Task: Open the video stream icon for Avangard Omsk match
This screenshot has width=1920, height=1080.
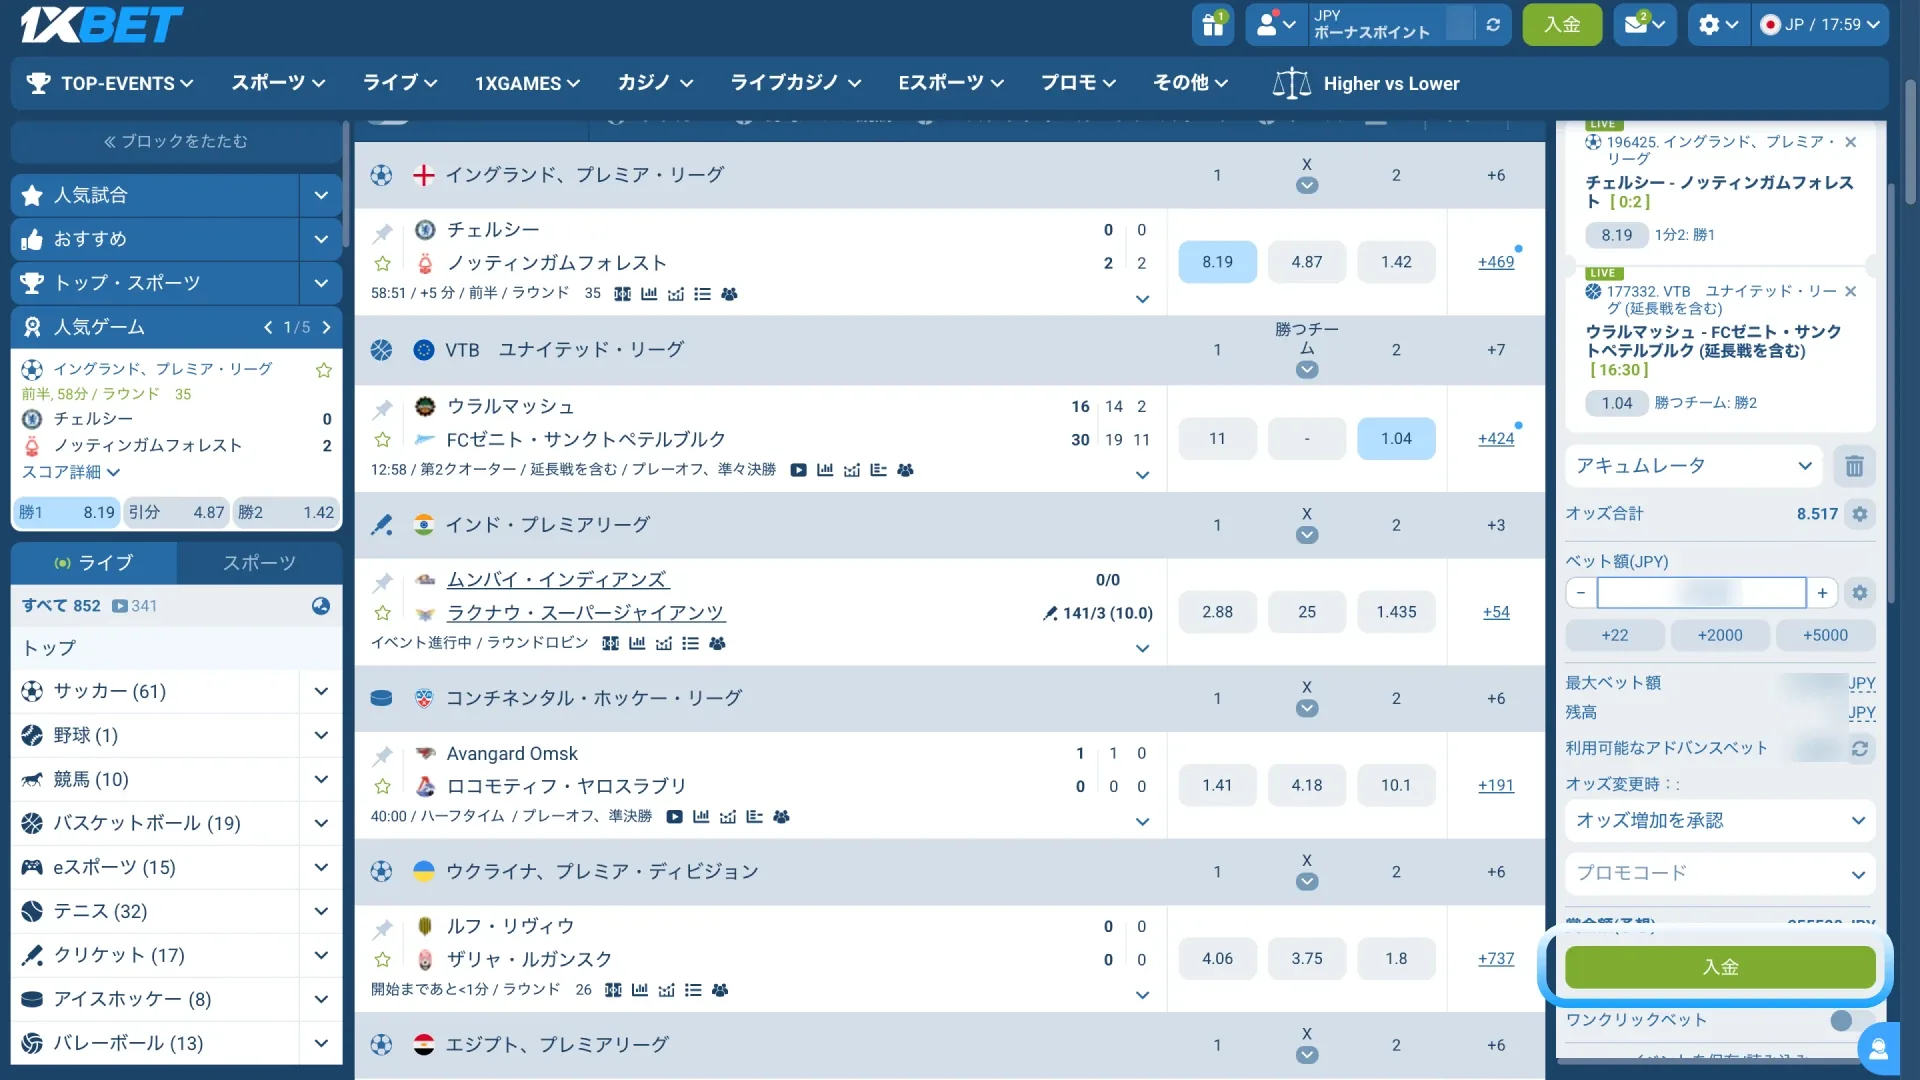Action: pyautogui.click(x=674, y=817)
